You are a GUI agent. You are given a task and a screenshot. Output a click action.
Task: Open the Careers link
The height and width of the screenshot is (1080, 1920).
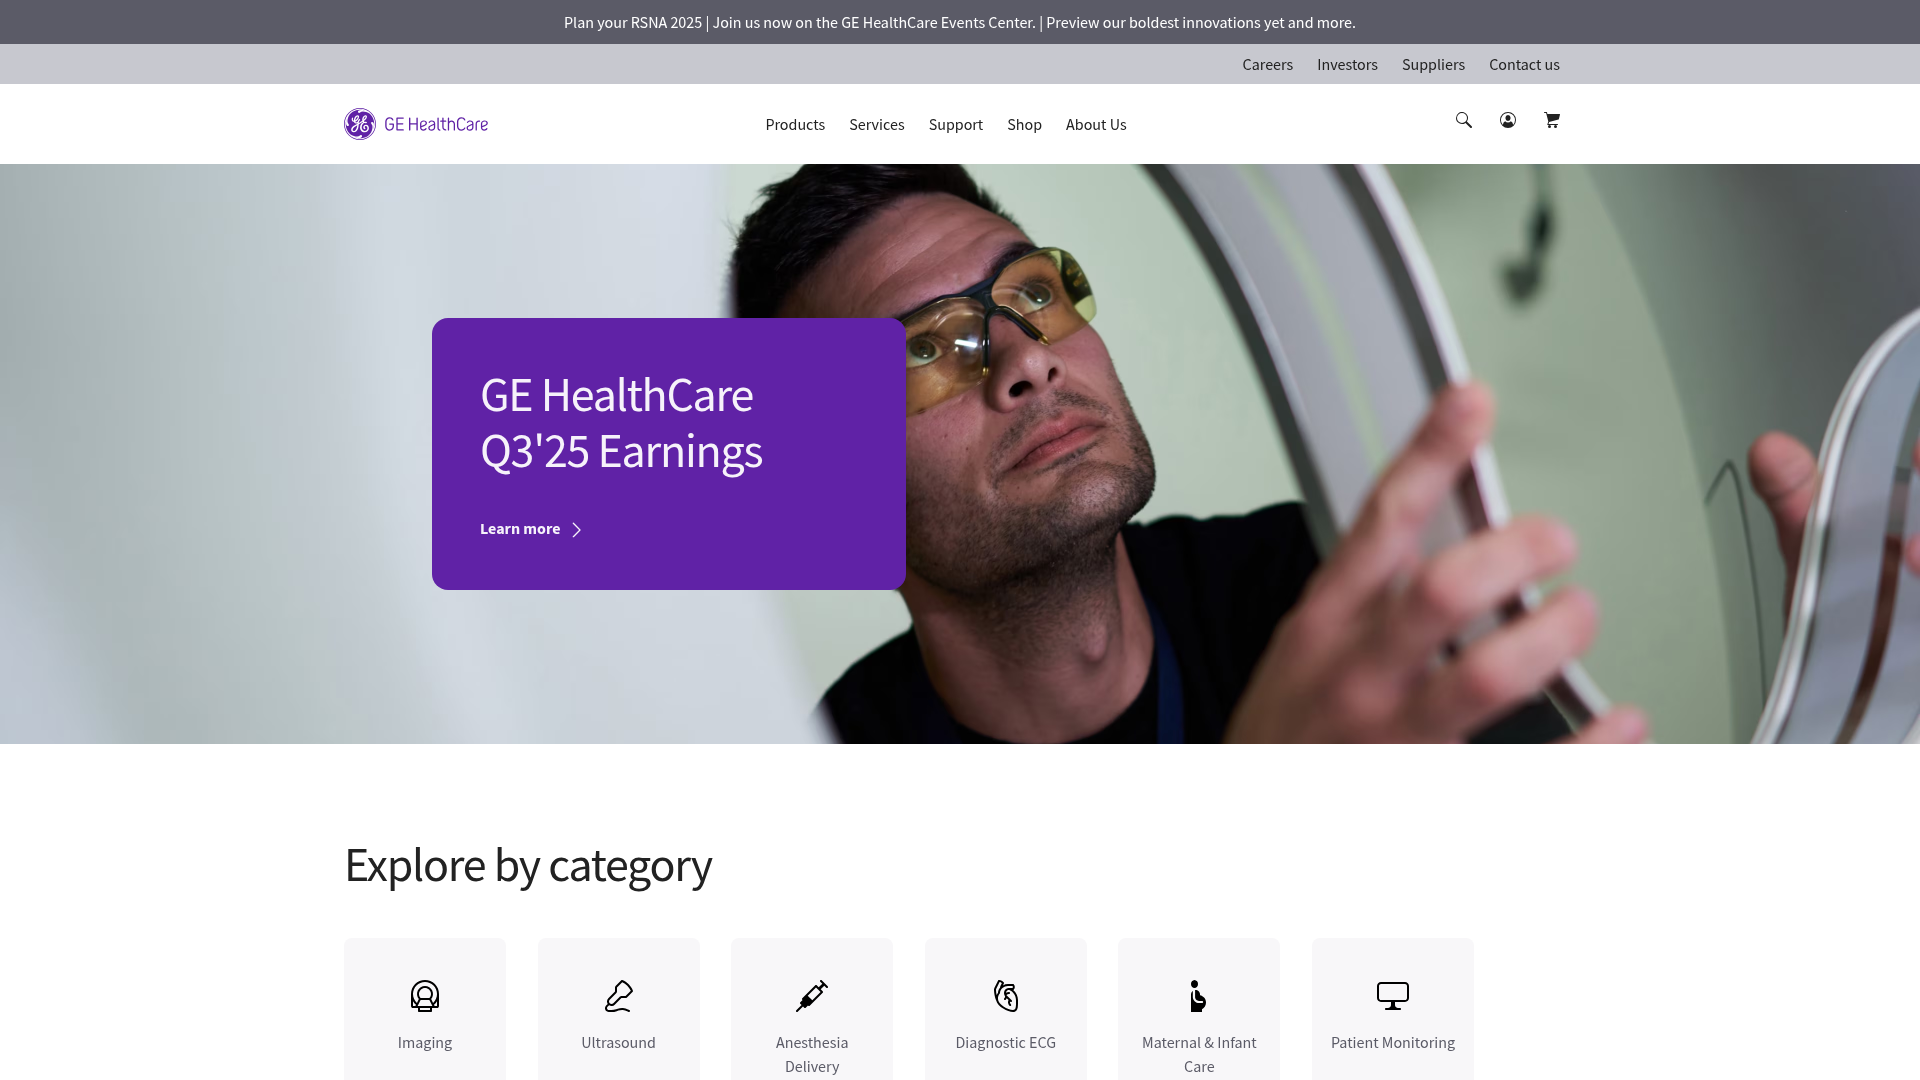(x=1267, y=64)
